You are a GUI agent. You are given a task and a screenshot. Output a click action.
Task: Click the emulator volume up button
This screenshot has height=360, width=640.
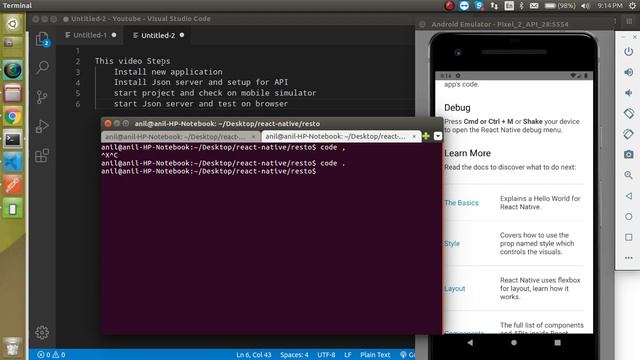click(x=629, y=72)
